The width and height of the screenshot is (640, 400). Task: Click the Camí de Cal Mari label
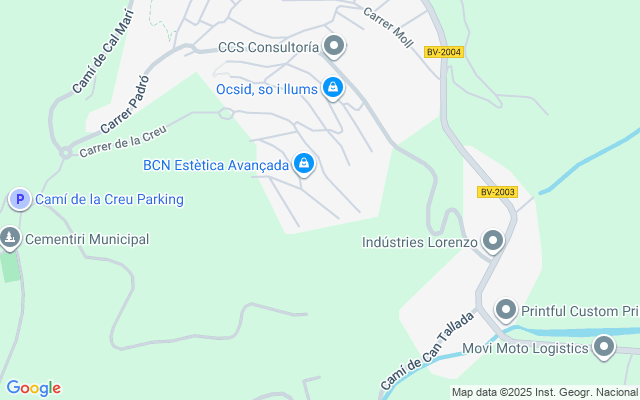coord(103,51)
